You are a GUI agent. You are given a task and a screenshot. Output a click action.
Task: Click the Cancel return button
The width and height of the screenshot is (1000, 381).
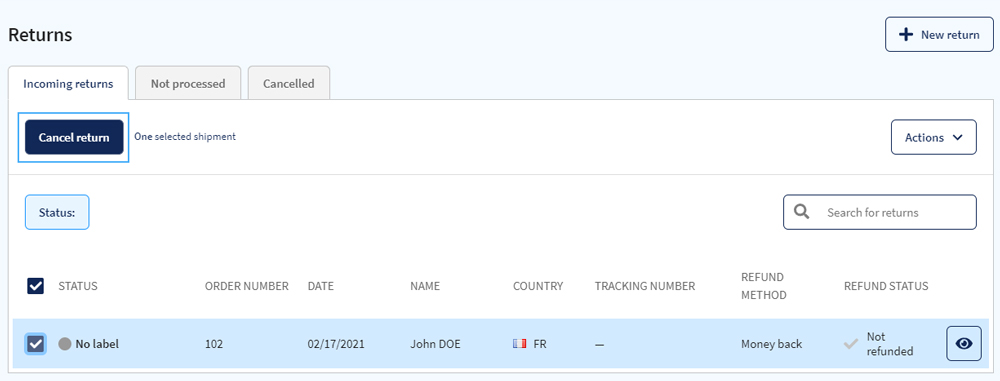[74, 137]
